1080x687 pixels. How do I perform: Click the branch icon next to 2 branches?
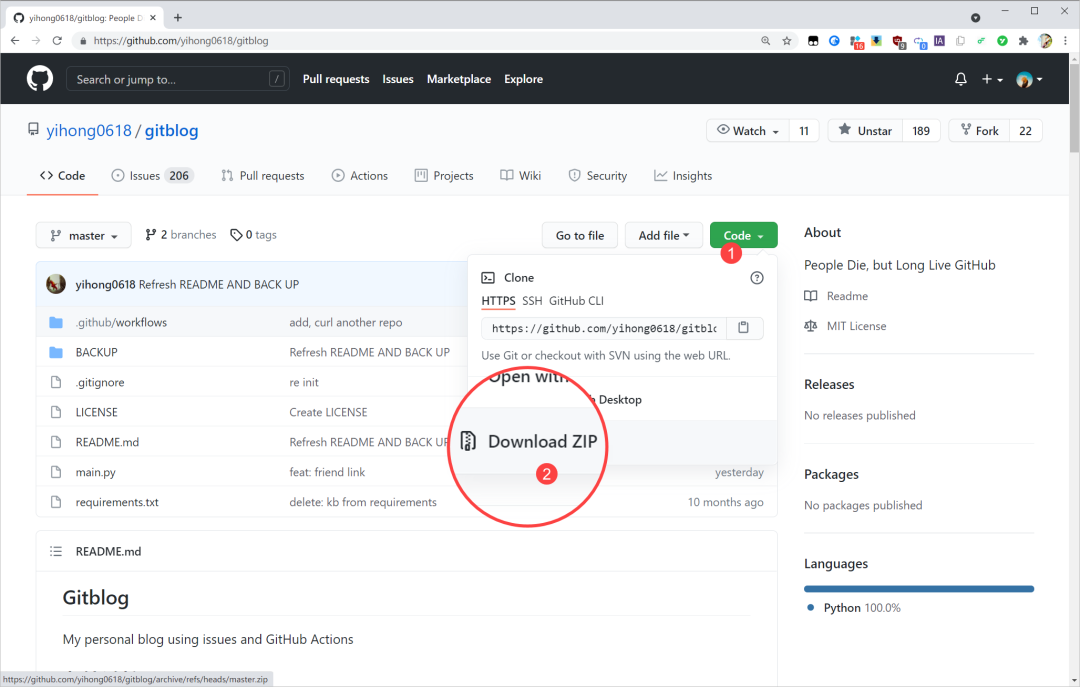(148, 234)
